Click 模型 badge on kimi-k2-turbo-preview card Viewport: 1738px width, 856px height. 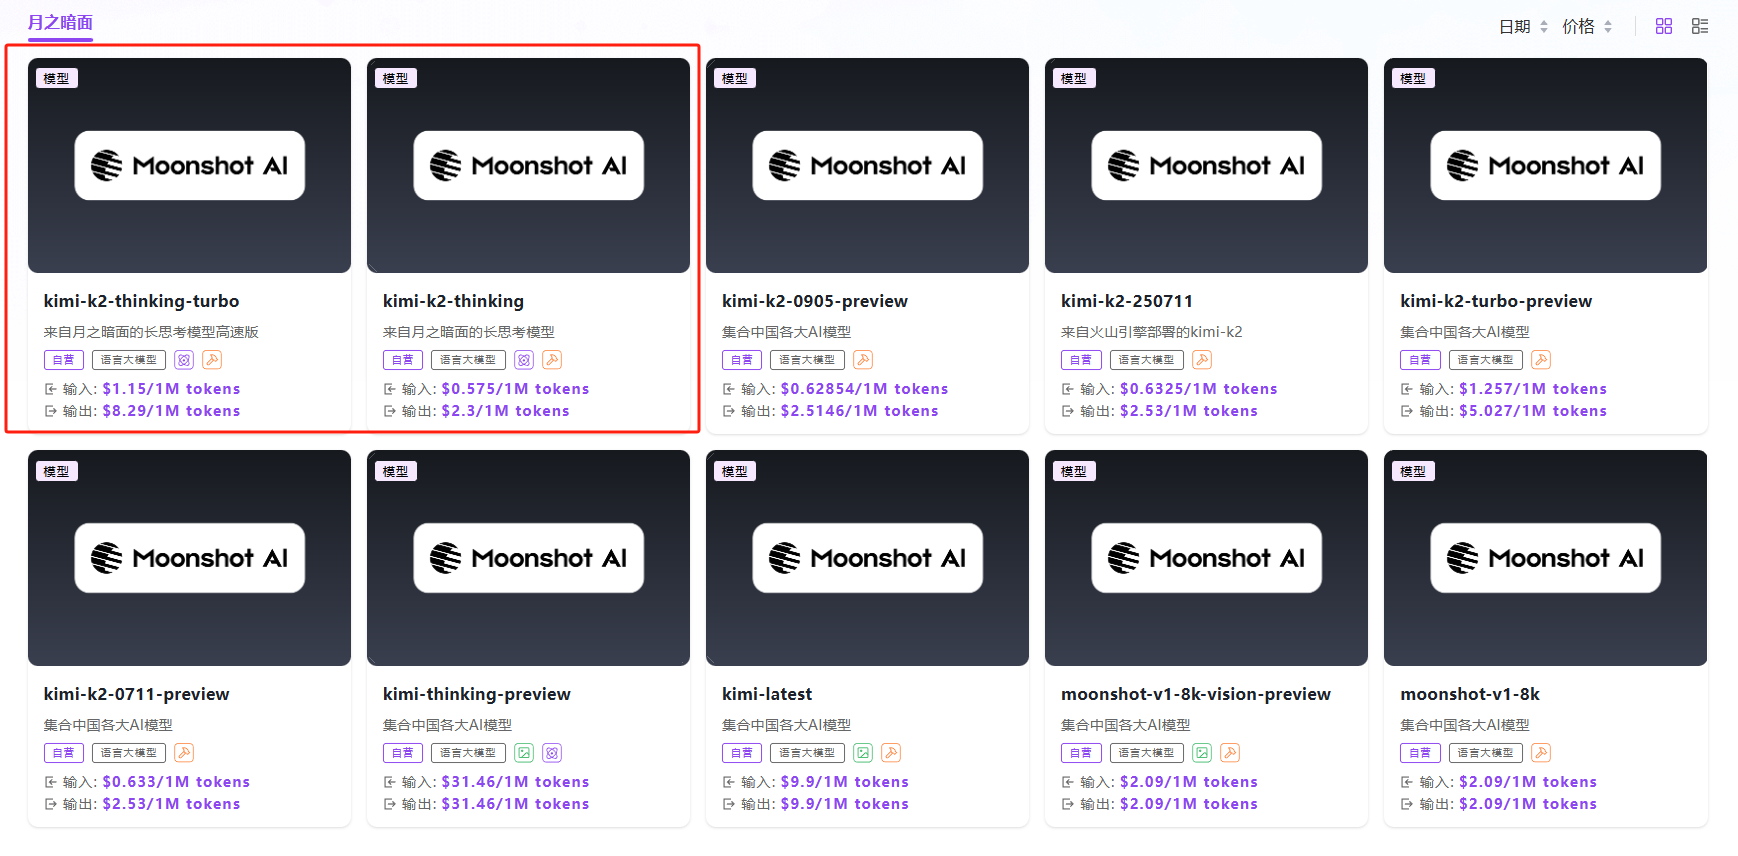pos(1412,78)
